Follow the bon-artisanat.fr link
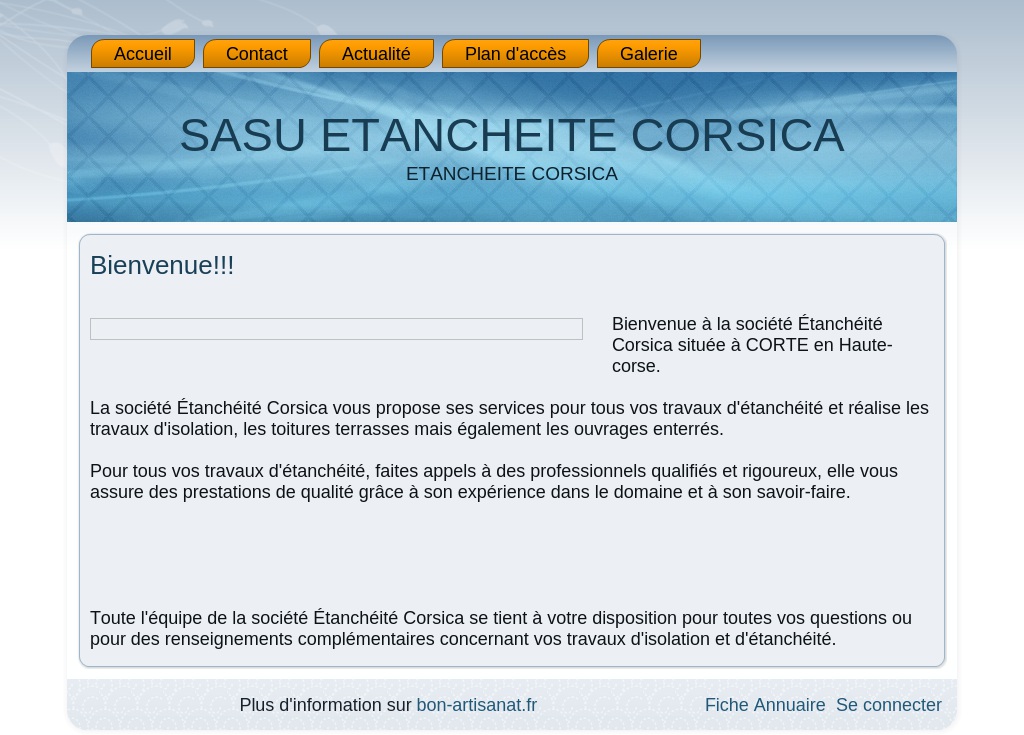Screen dimensions: 1024x735 [x=477, y=705]
